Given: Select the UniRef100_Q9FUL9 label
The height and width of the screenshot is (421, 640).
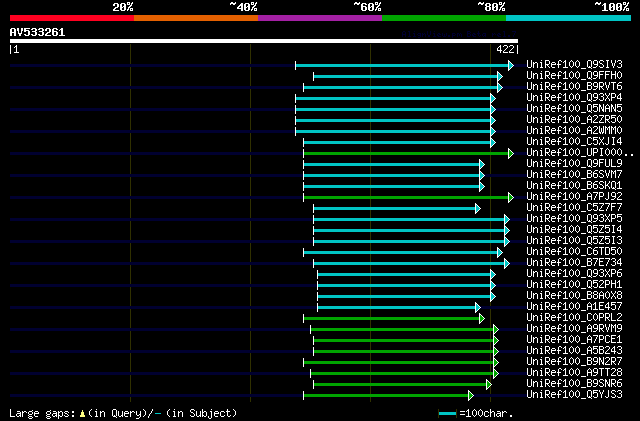Looking at the screenshot, I should [574, 164].
